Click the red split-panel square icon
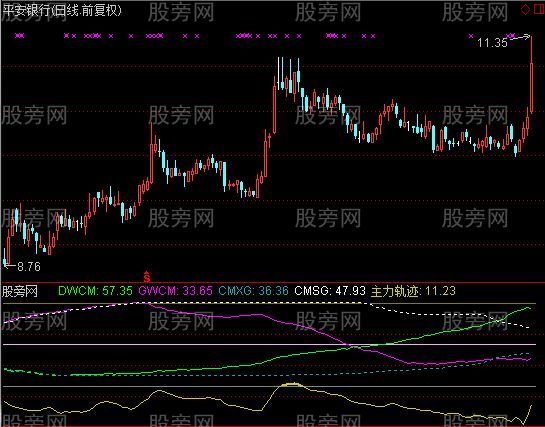Viewport: 545px width, 427px height. pyautogui.click(x=539, y=9)
